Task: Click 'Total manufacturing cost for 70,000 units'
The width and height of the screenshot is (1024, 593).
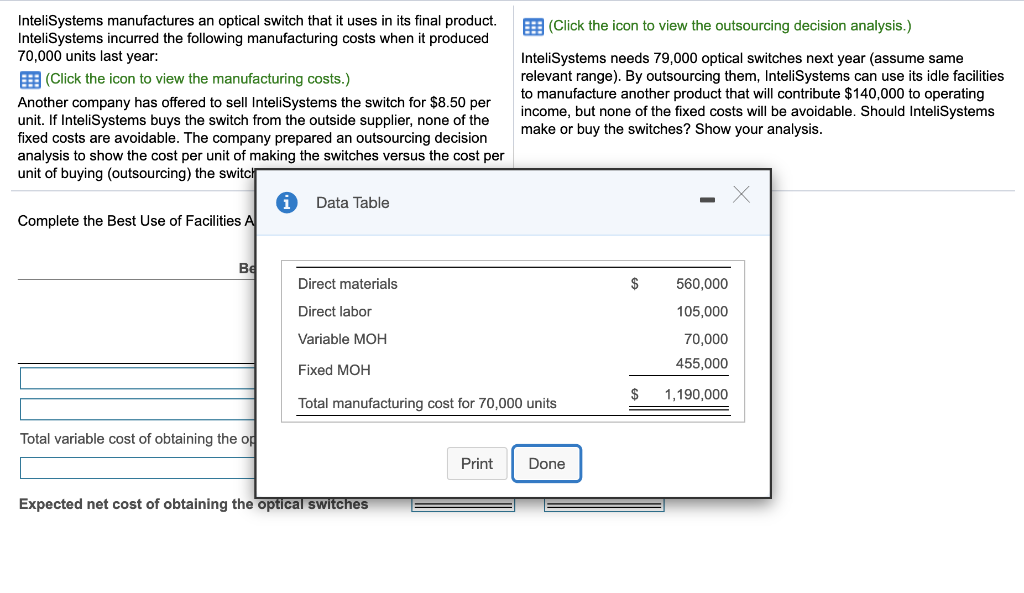Action: tap(427, 404)
